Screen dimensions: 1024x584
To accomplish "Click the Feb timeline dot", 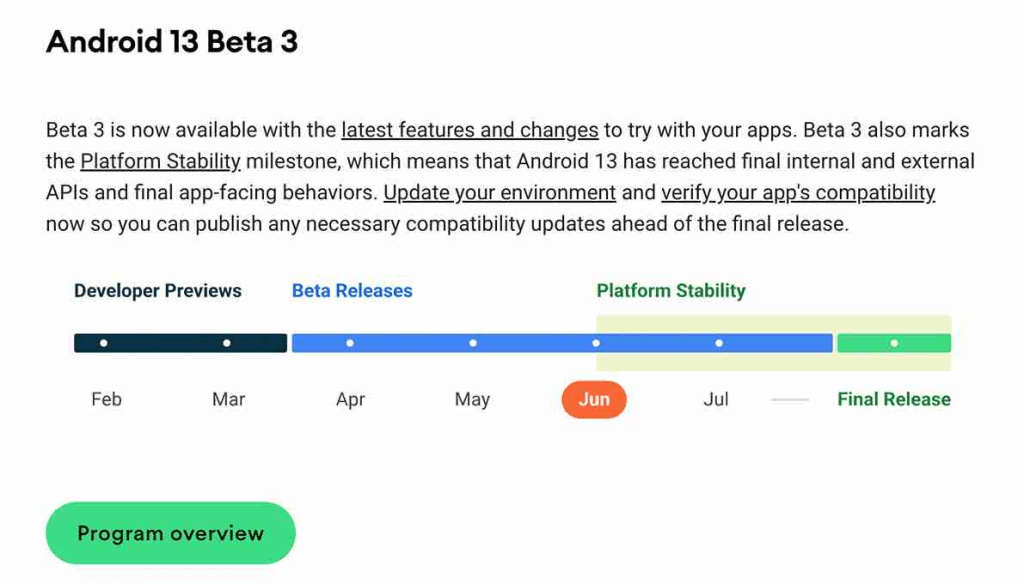I will [104, 343].
